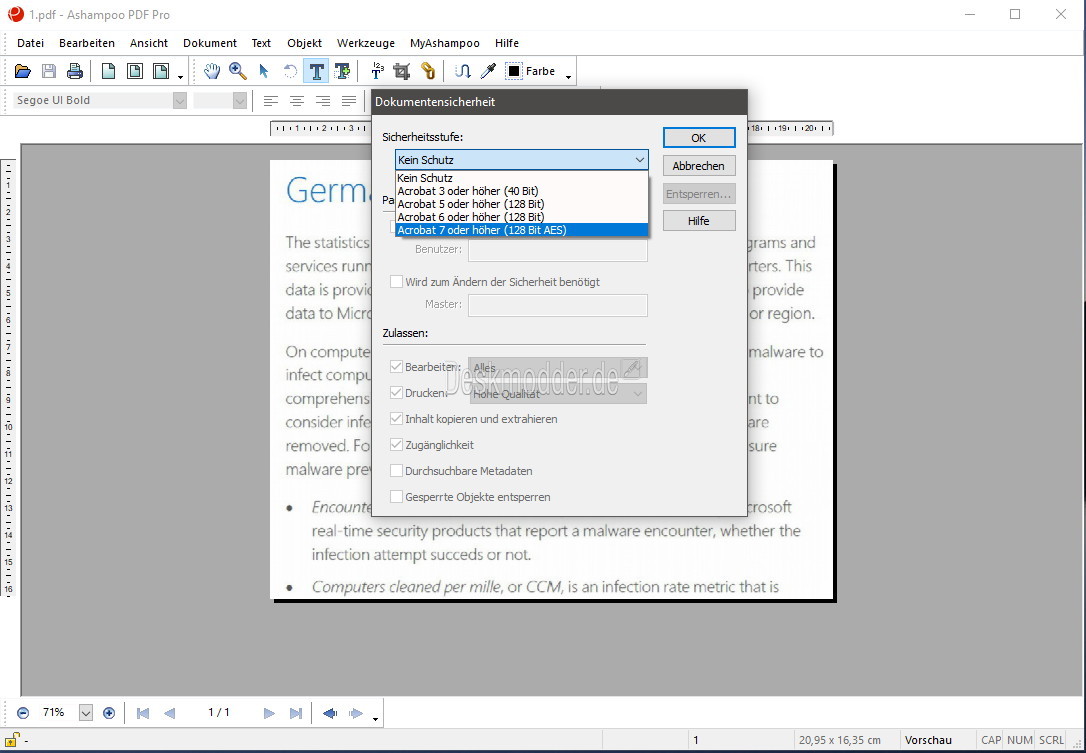Select 'Kein Schutz' list option
The height and width of the screenshot is (753, 1086).
point(522,178)
